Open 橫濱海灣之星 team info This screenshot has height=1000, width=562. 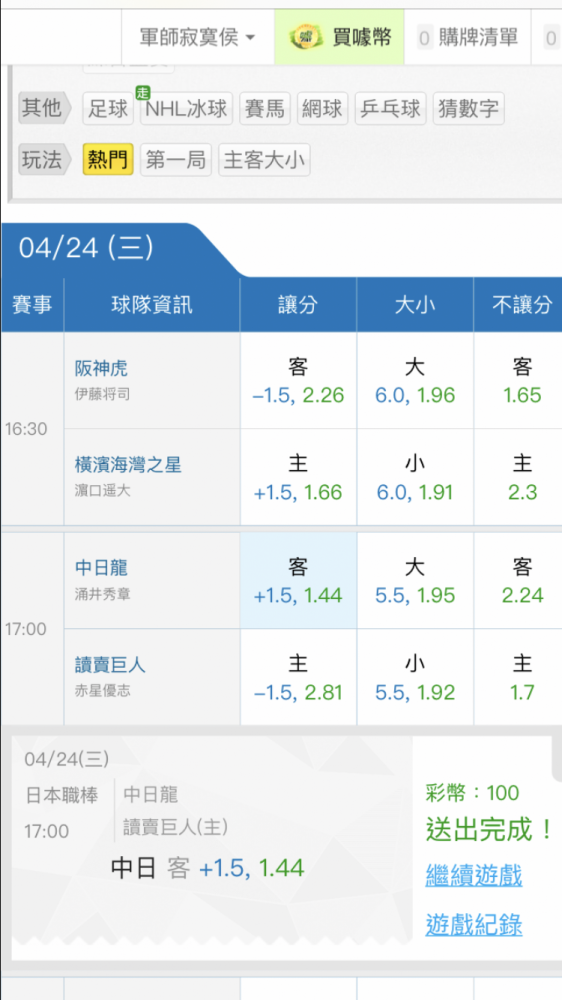[x=128, y=464]
